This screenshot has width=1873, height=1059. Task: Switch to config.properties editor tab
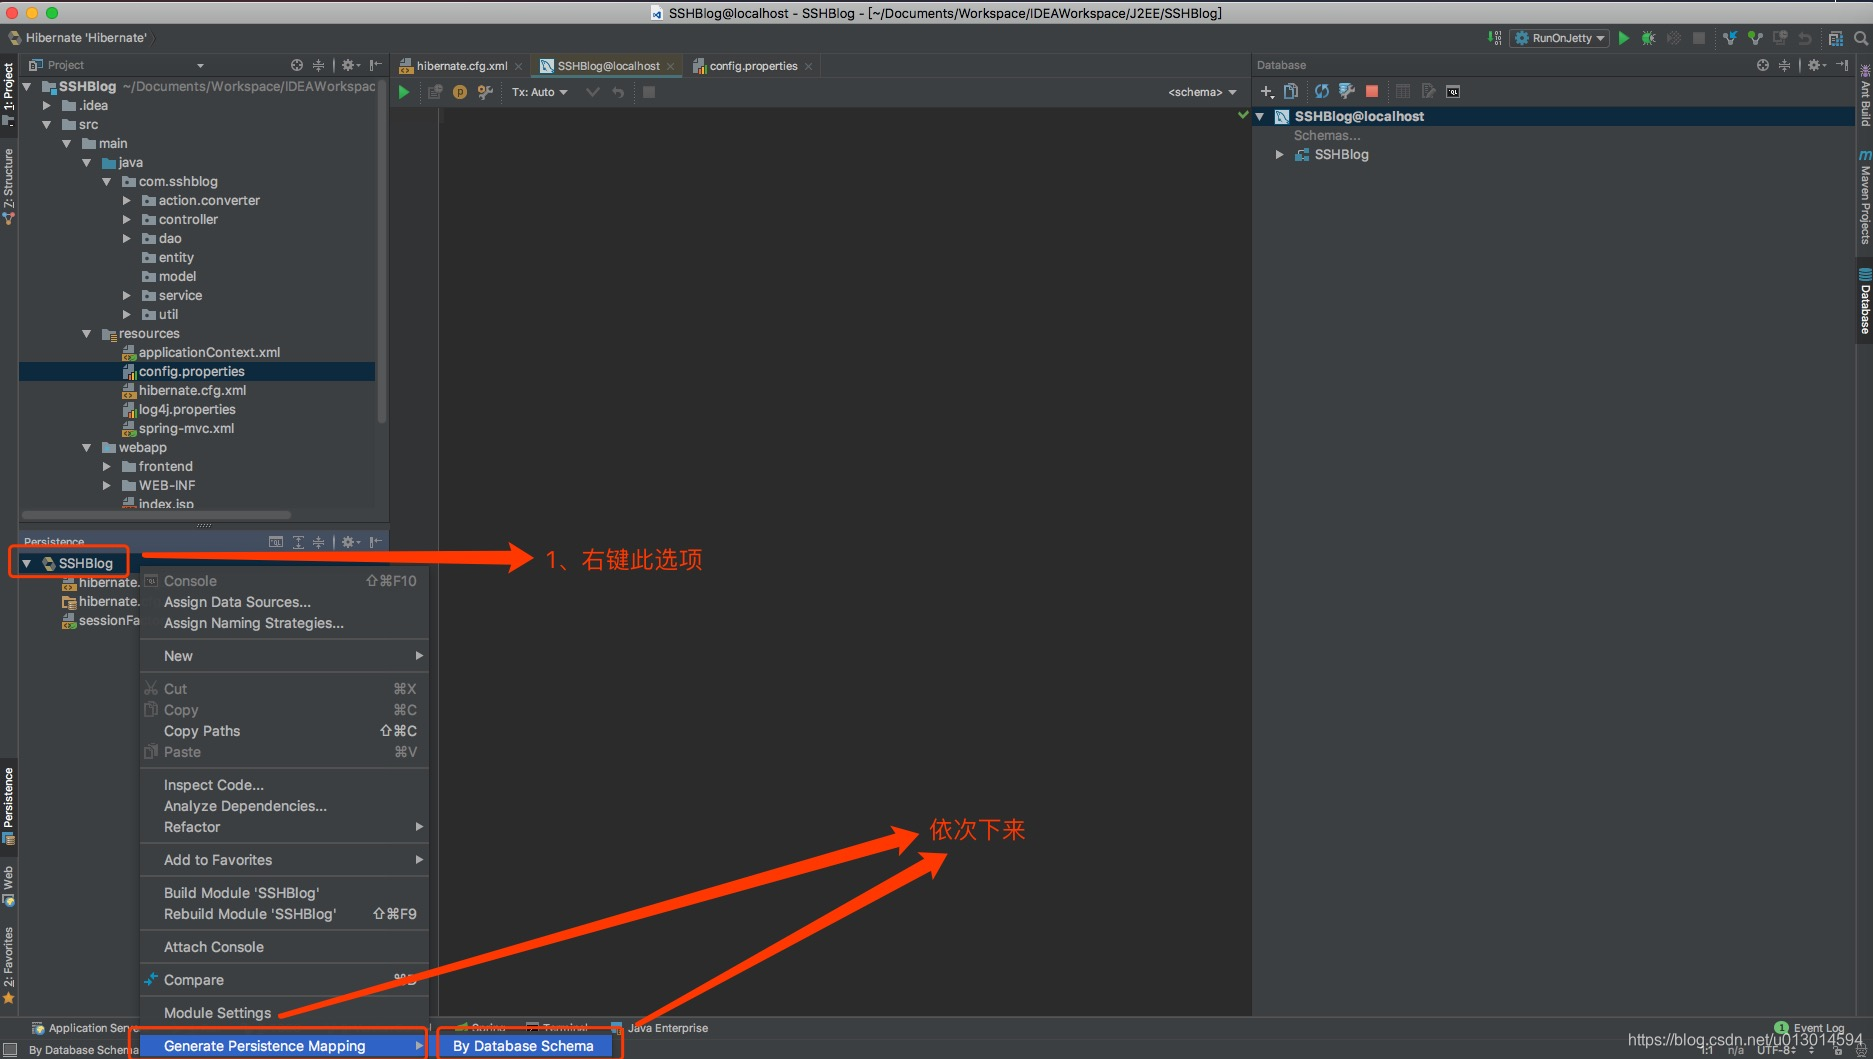click(x=753, y=66)
